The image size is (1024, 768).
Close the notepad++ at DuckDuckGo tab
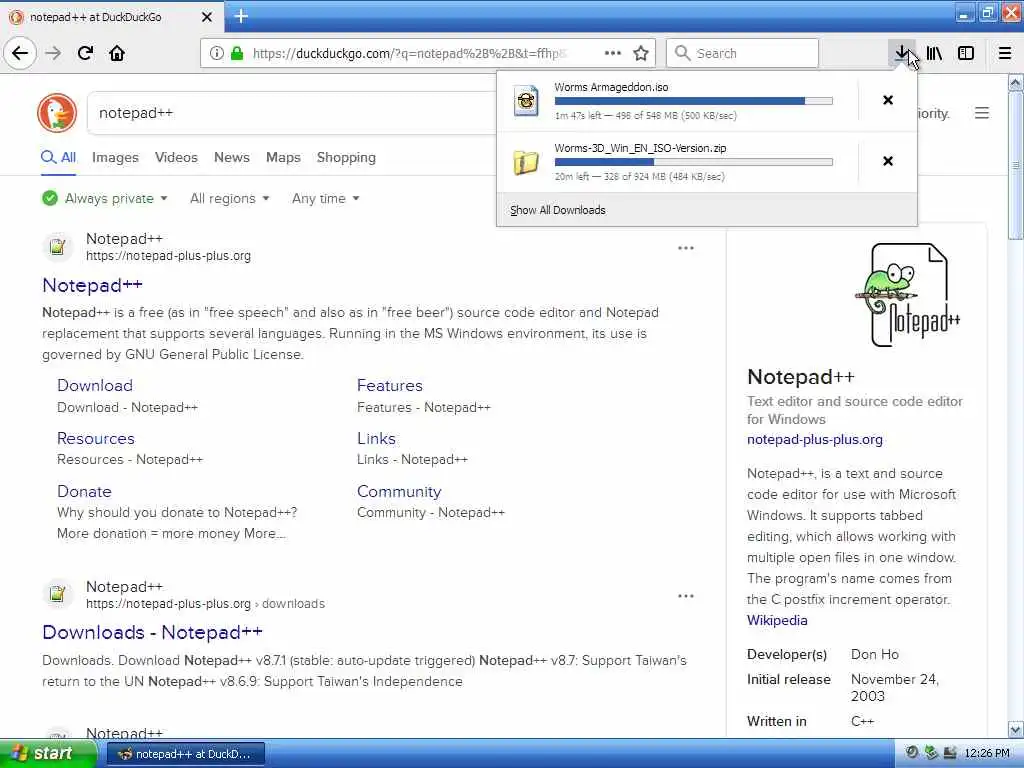206,17
